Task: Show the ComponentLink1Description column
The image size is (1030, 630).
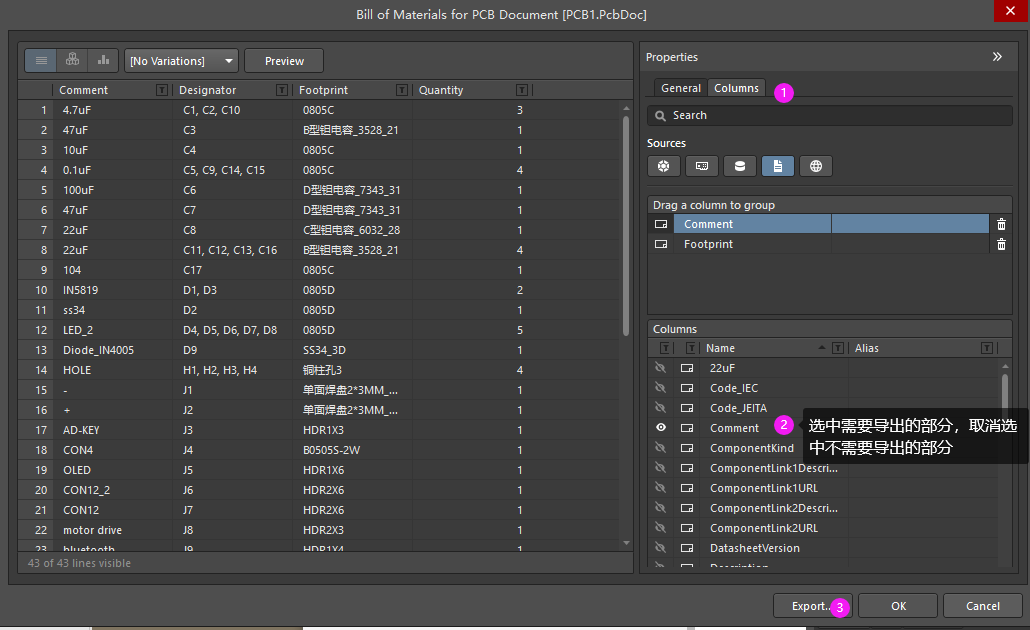Action: tap(661, 468)
